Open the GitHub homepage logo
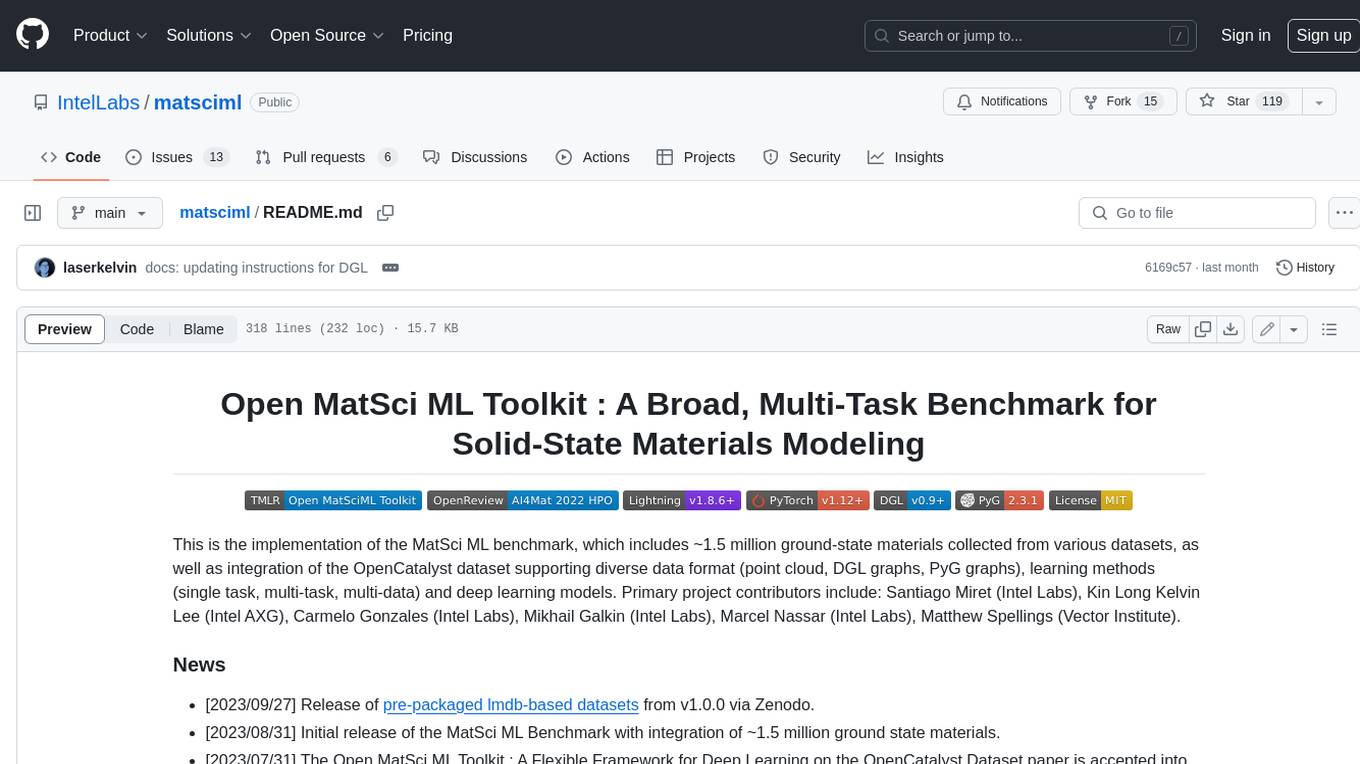Image resolution: width=1360 pixels, height=764 pixels. point(32,35)
